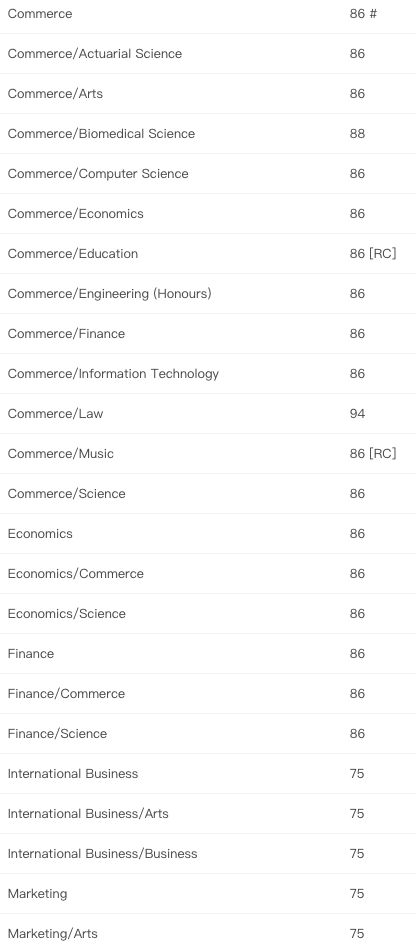This screenshot has width=416, height=947.
Task: Click the 86 # score next to Commerce
Action: [363, 14]
